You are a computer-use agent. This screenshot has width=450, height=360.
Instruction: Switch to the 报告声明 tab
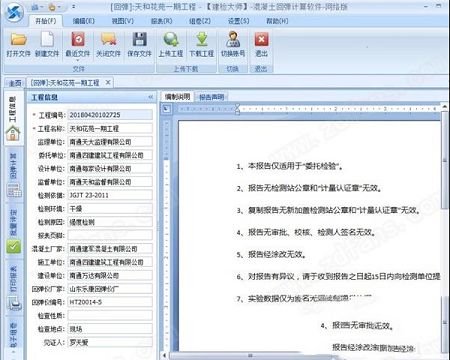(x=211, y=97)
